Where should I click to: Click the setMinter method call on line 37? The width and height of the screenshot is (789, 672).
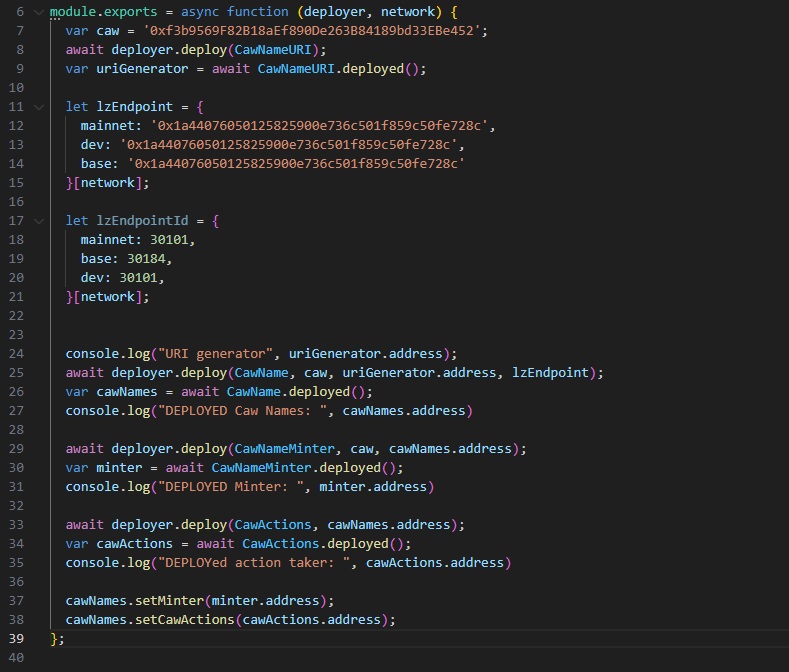coord(169,601)
